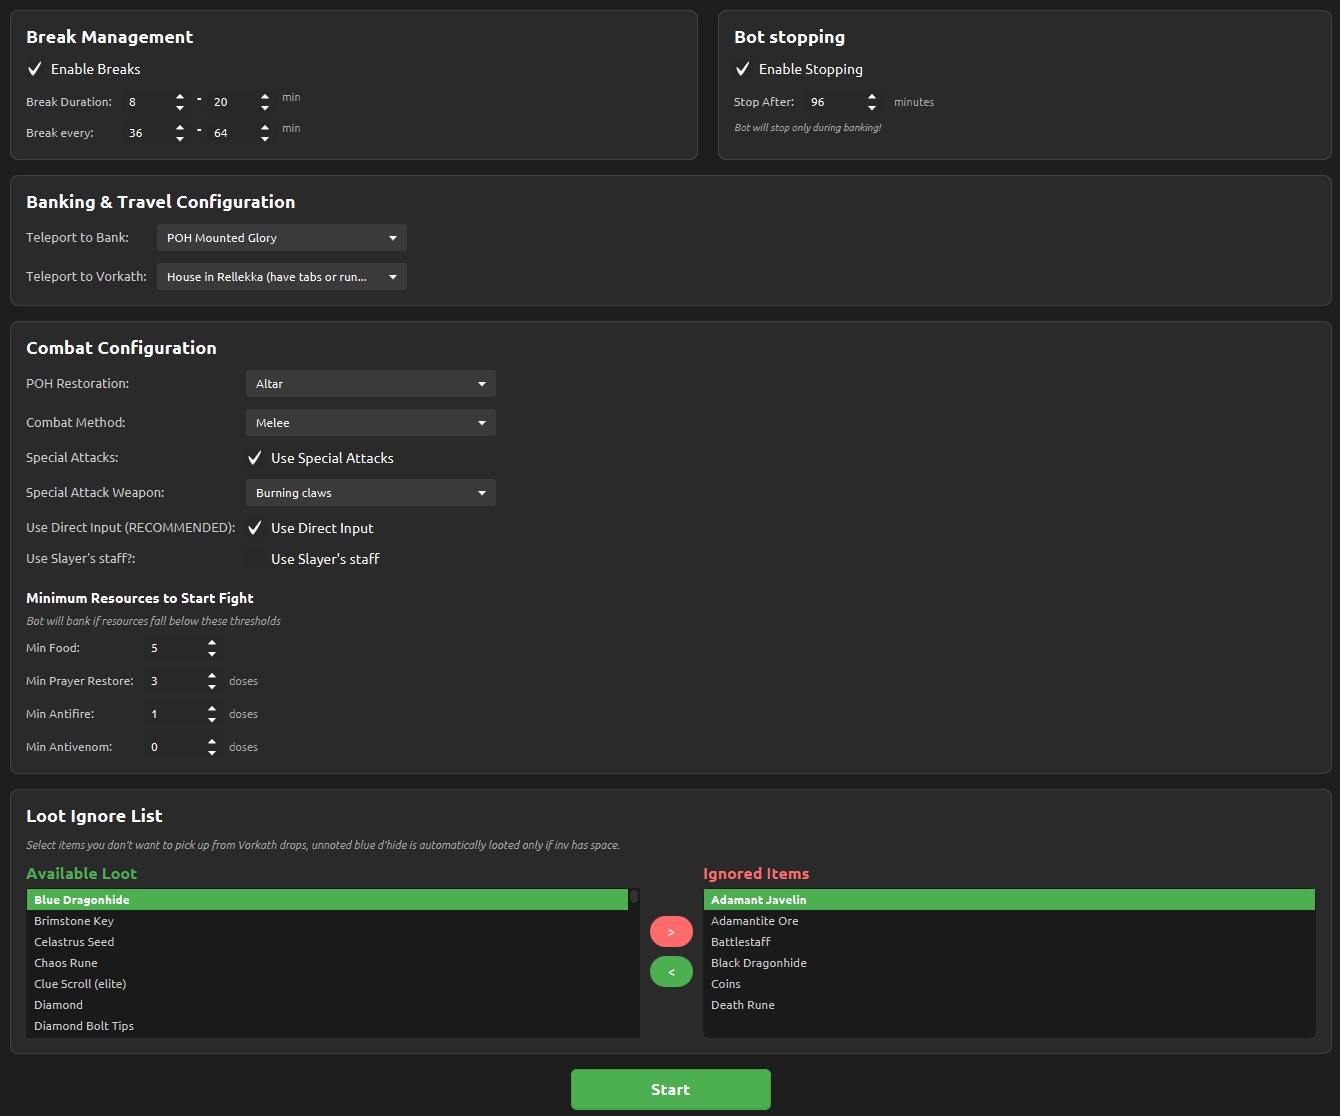The width and height of the screenshot is (1340, 1116).
Task: Click the Stop After minutes input field
Action: click(832, 102)
